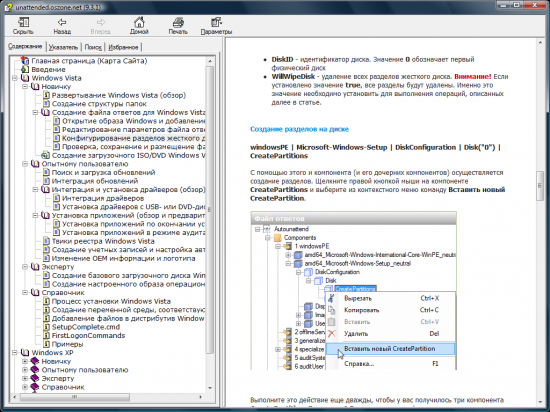The height and width of the screenshot is (412, 550).
Task: Collapse the Установка приложений tree node
Action: [x=35, y=215]
